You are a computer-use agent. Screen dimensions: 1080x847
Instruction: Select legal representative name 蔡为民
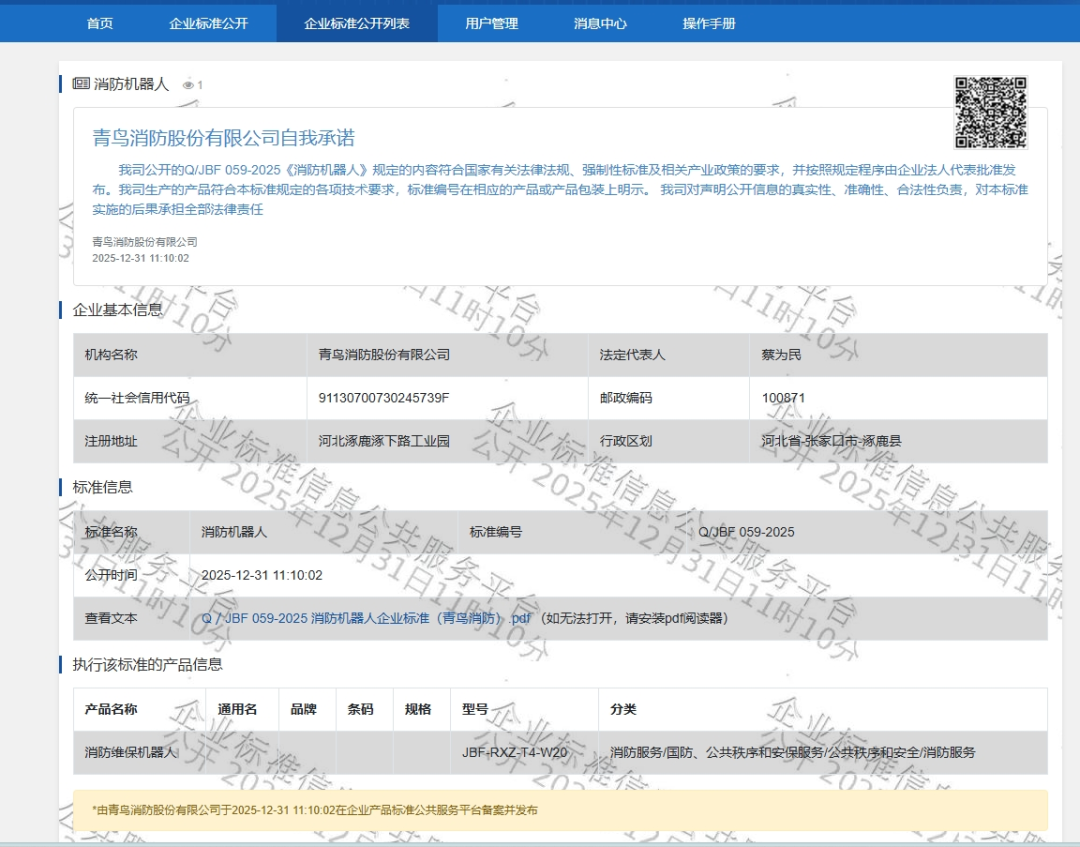pos(782,355)
